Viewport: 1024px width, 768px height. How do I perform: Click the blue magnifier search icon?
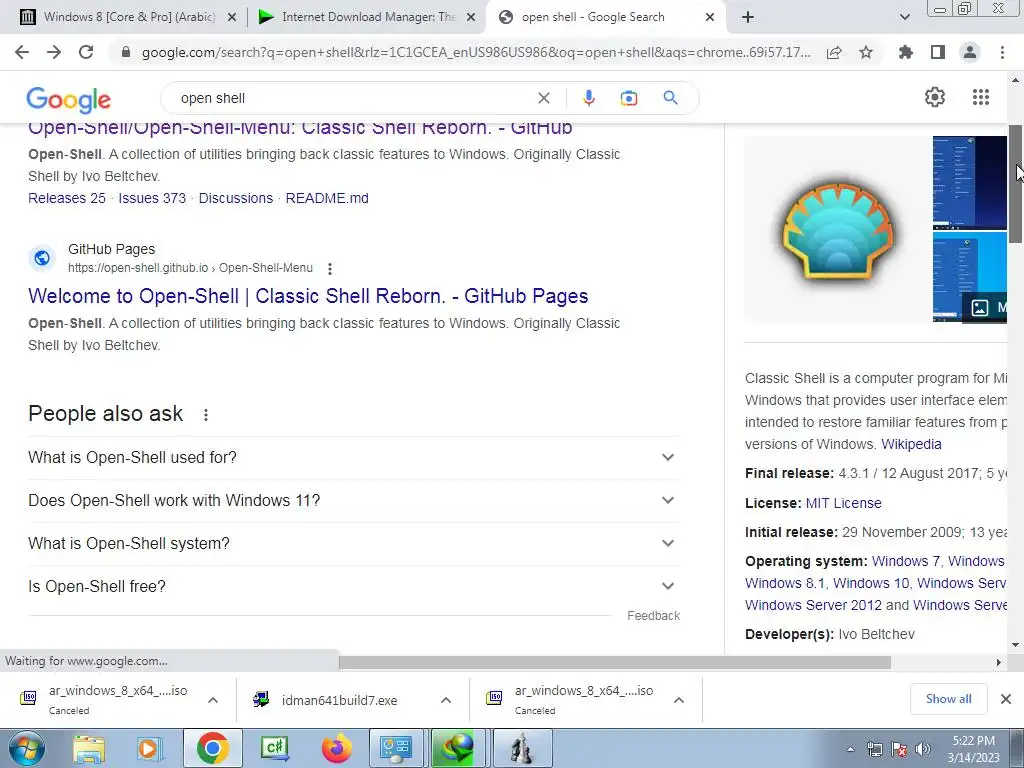tap(670, 98)
